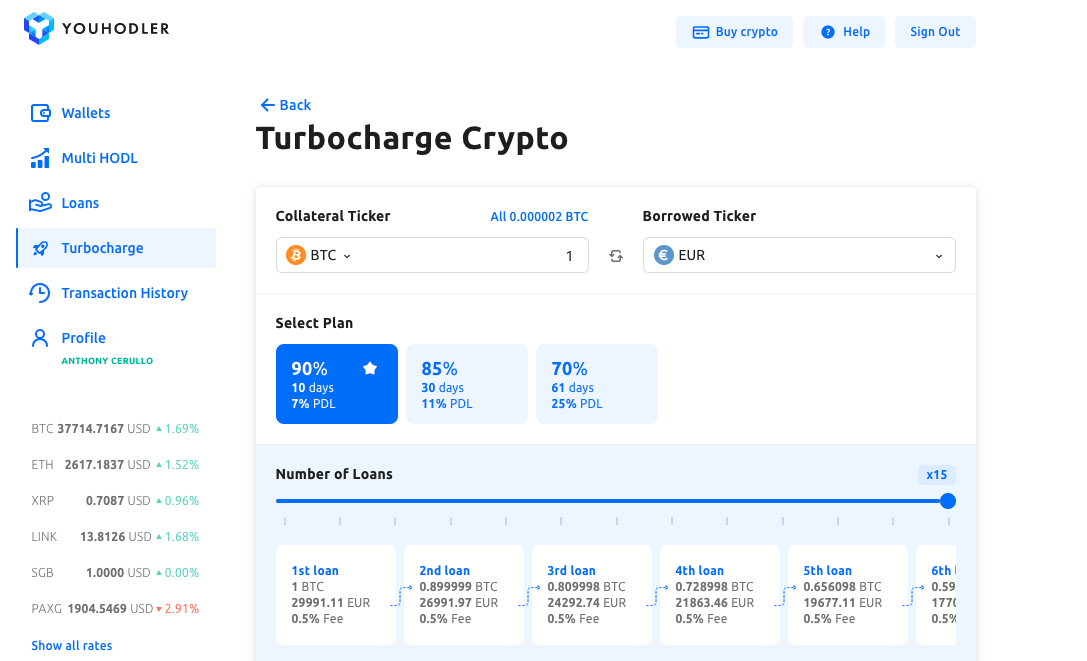The width and height of the screenshot is (1087, 661).
Task: Click the Borrowed Ticker label
Action: point(699,216)
